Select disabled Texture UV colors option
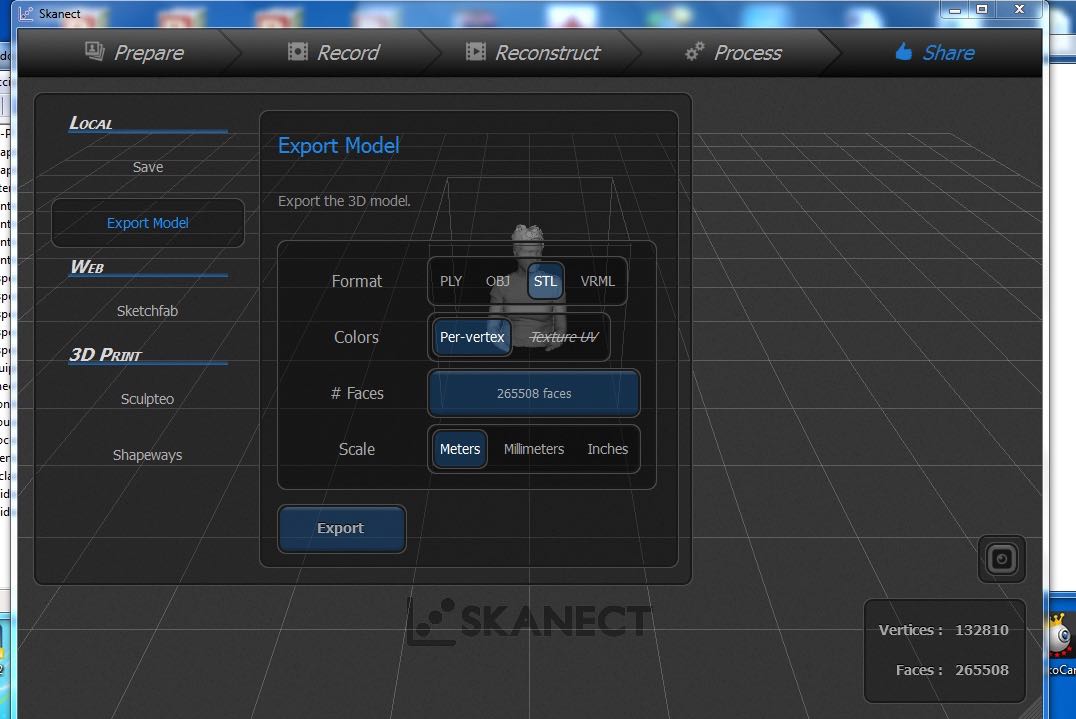1076x719 pixels. (x=565, y=337)
